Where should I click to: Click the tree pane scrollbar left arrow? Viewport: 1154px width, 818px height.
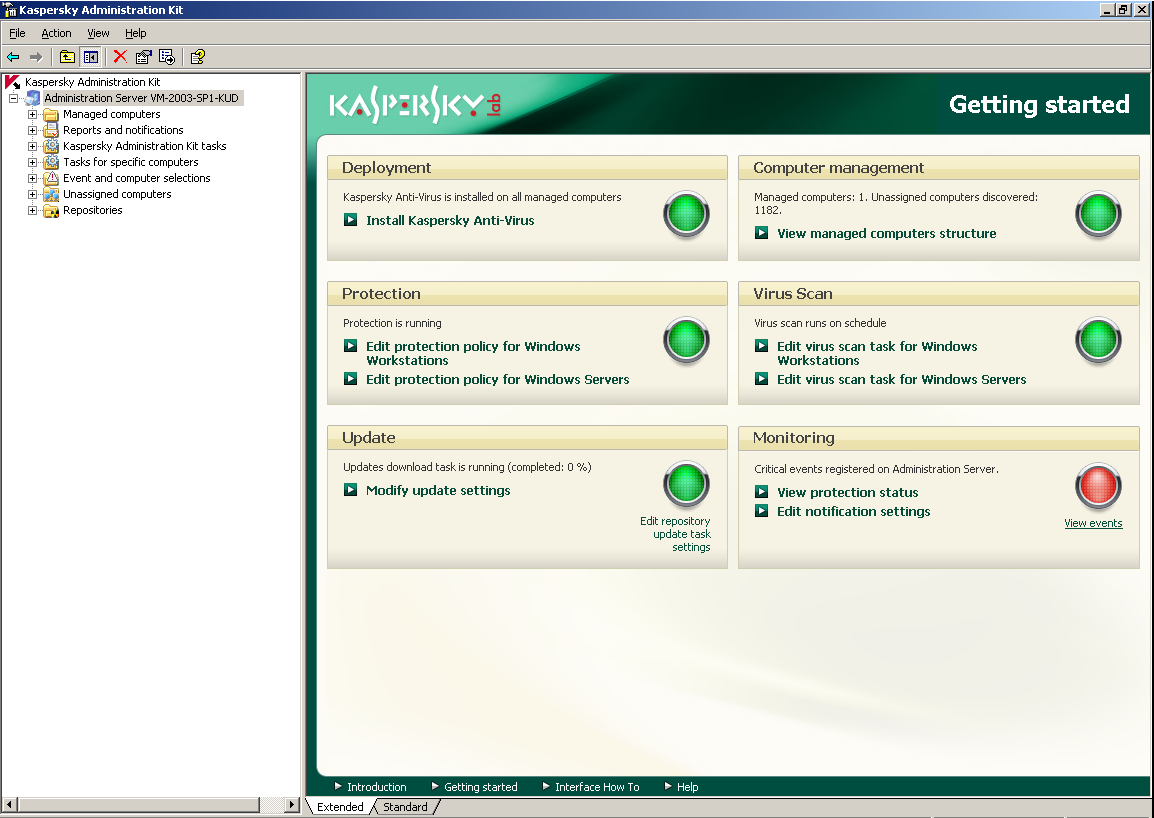(10, 804)
